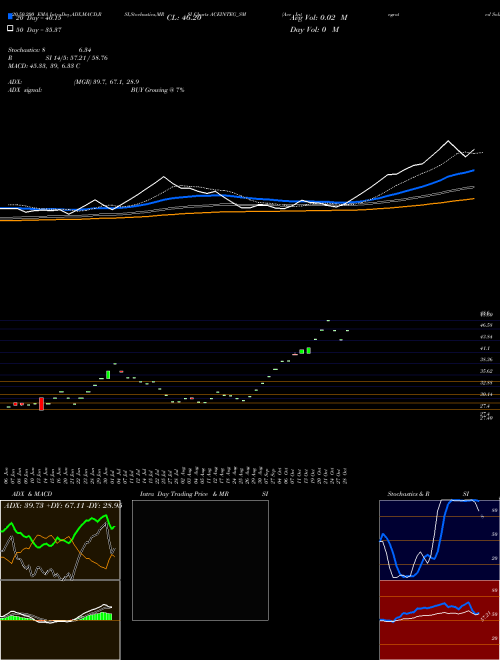The image size is (500, 660).
Task: Click the large red candle near 12 Jun
Action: tap(41, 404)
